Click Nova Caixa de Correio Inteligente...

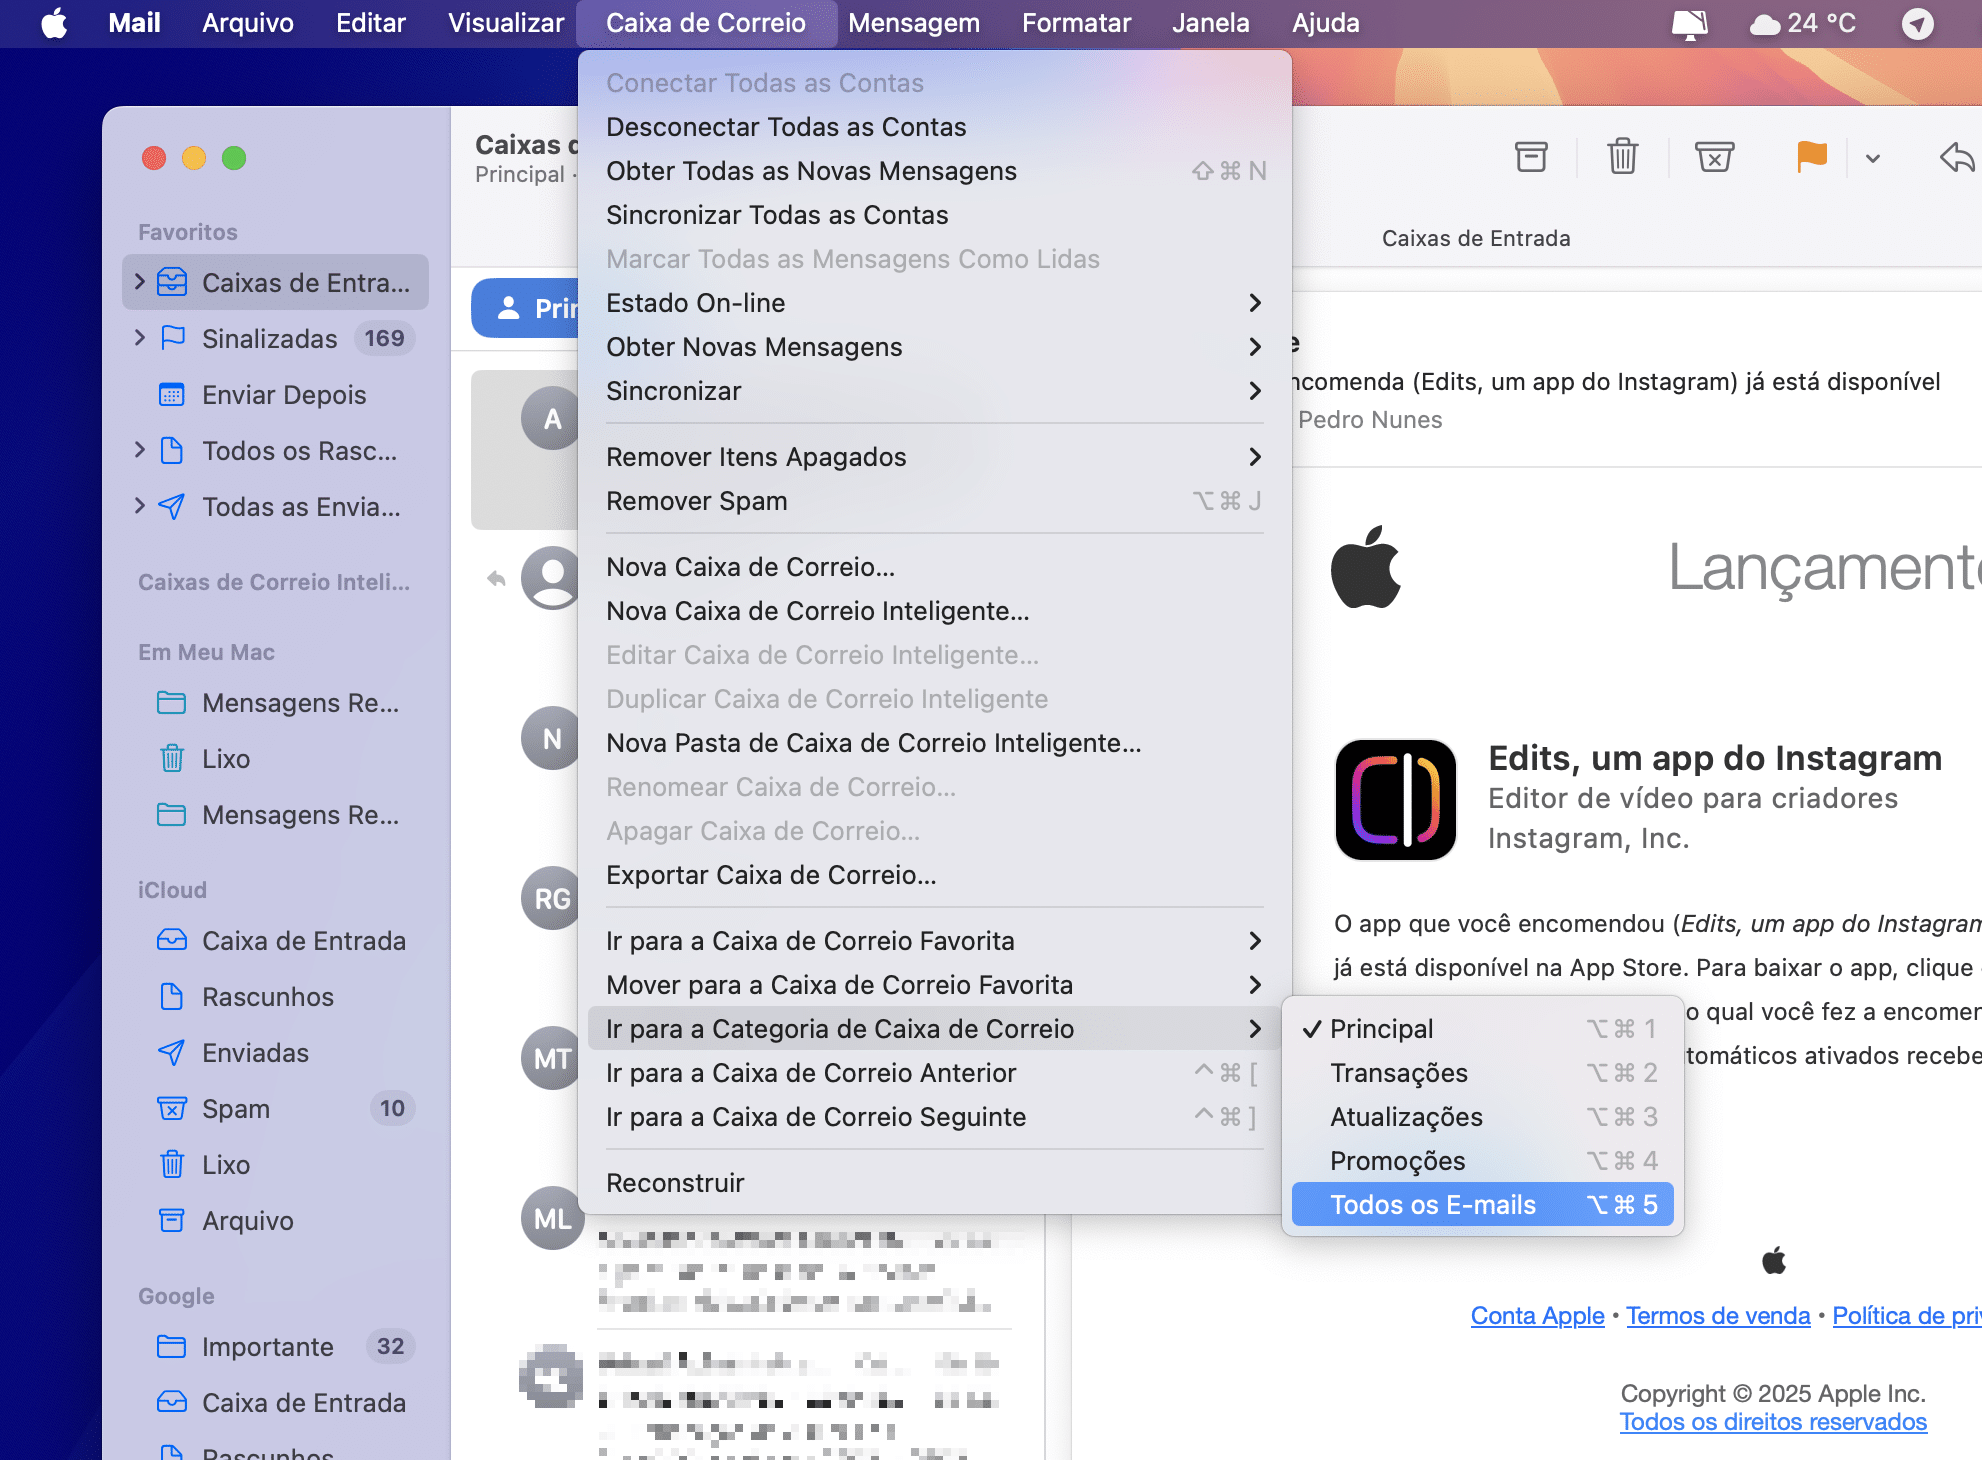tap(934, 611)
